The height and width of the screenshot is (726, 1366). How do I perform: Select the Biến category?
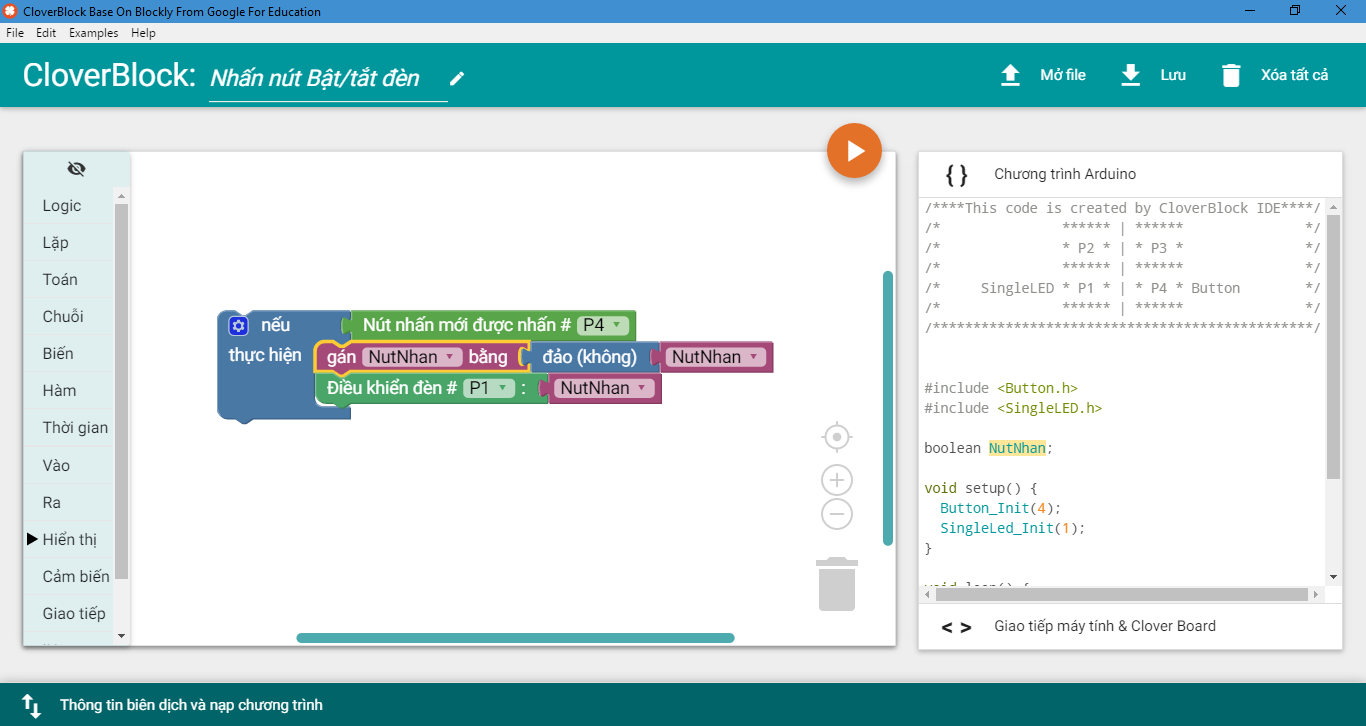pyautogui.click(x=69, y=354)
